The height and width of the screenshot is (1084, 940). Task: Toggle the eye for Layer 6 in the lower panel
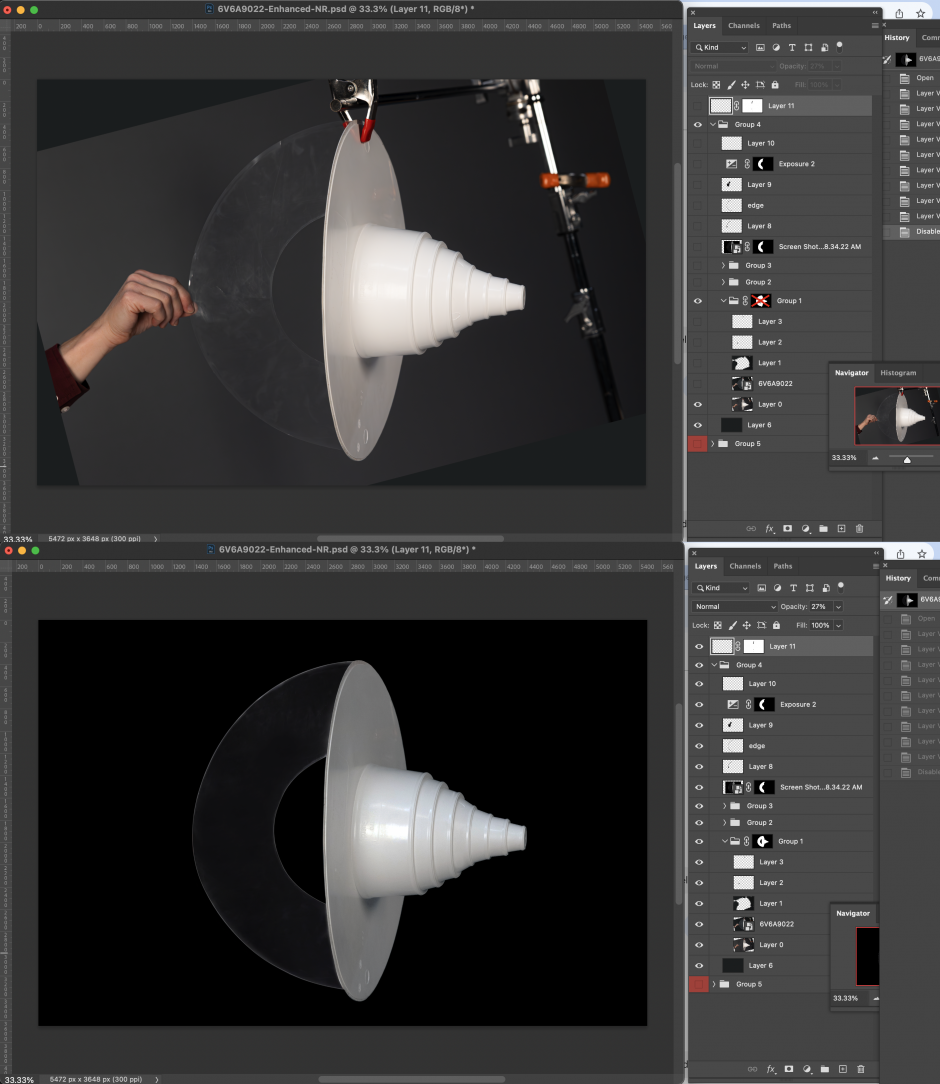(x=698, y=965)
